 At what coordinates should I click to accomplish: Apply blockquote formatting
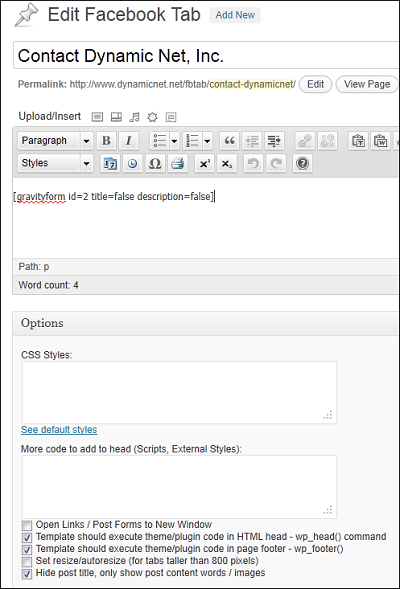click(229, 141)
